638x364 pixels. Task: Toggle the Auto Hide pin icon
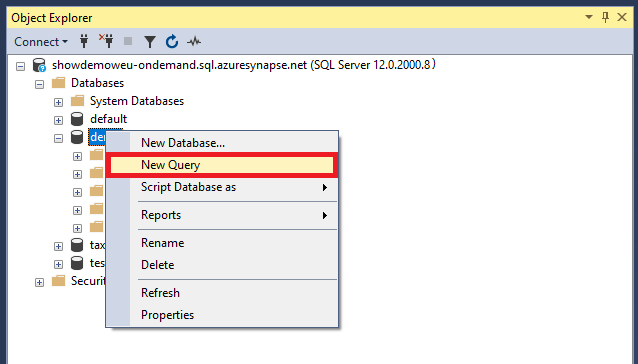(605, 17)
